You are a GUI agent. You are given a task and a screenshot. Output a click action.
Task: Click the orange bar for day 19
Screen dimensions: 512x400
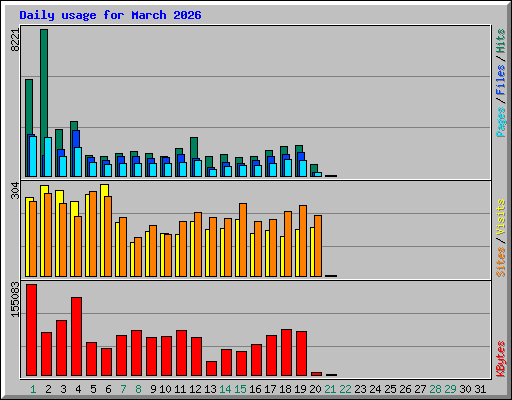click(303, 241)
